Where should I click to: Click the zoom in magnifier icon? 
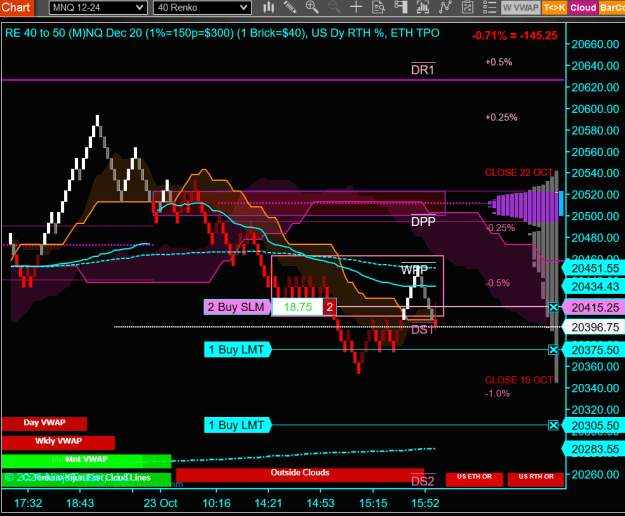click(312, 7)
